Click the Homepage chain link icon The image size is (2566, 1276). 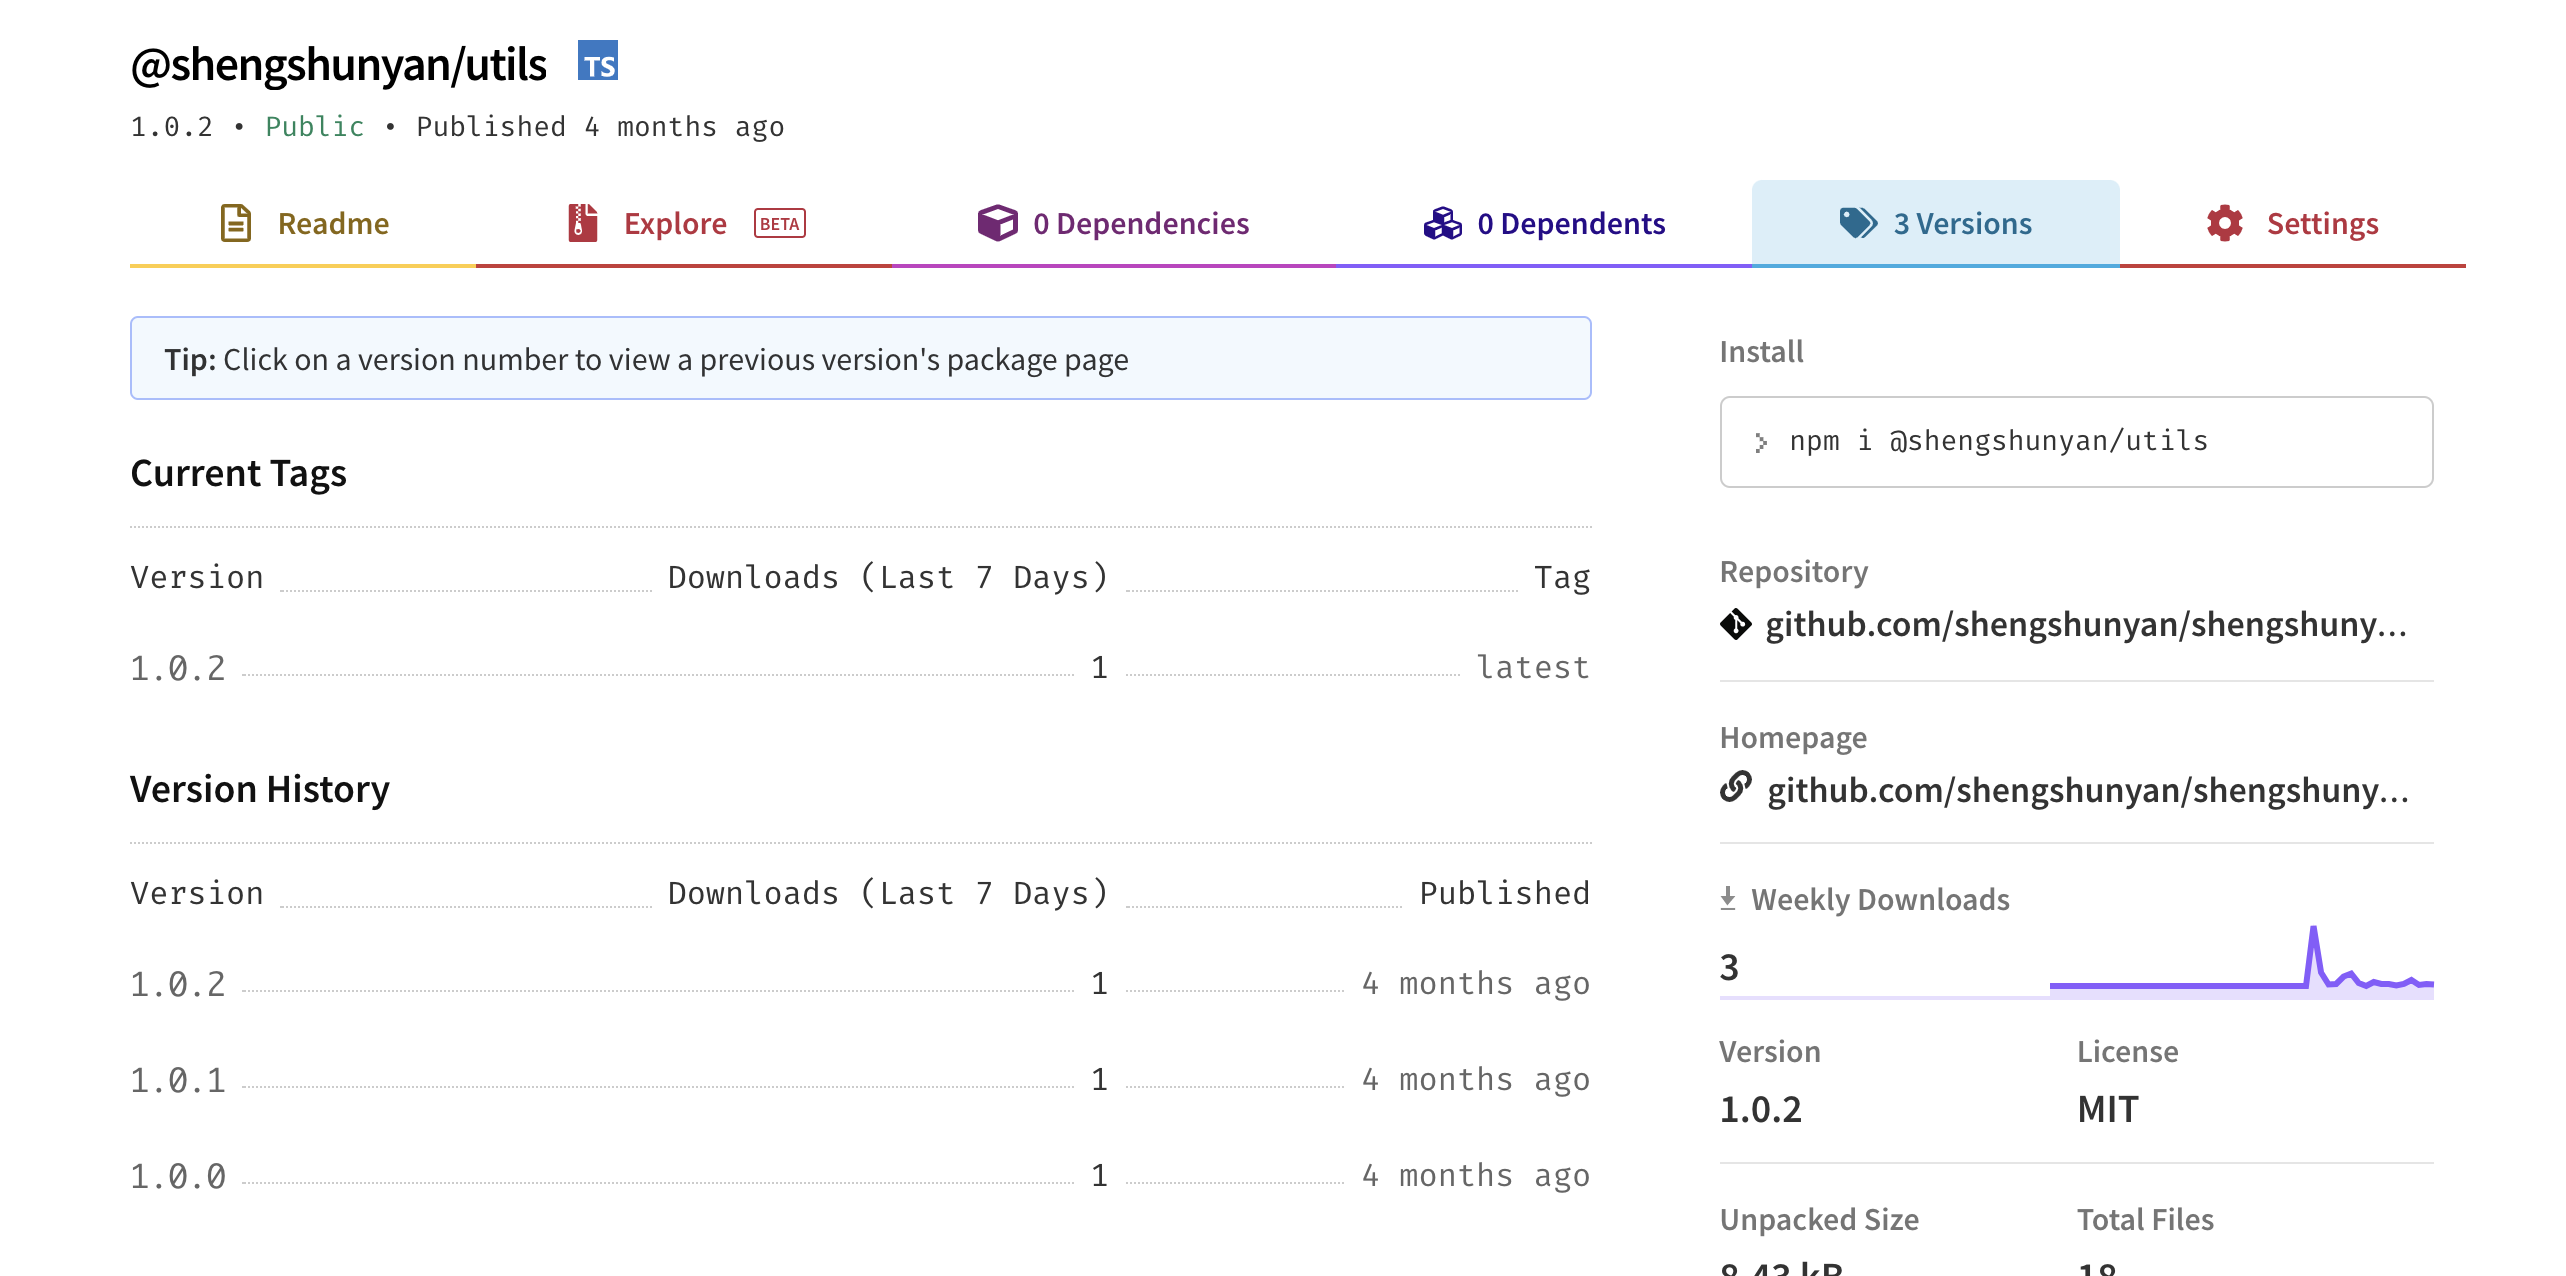pos(1736,788)
